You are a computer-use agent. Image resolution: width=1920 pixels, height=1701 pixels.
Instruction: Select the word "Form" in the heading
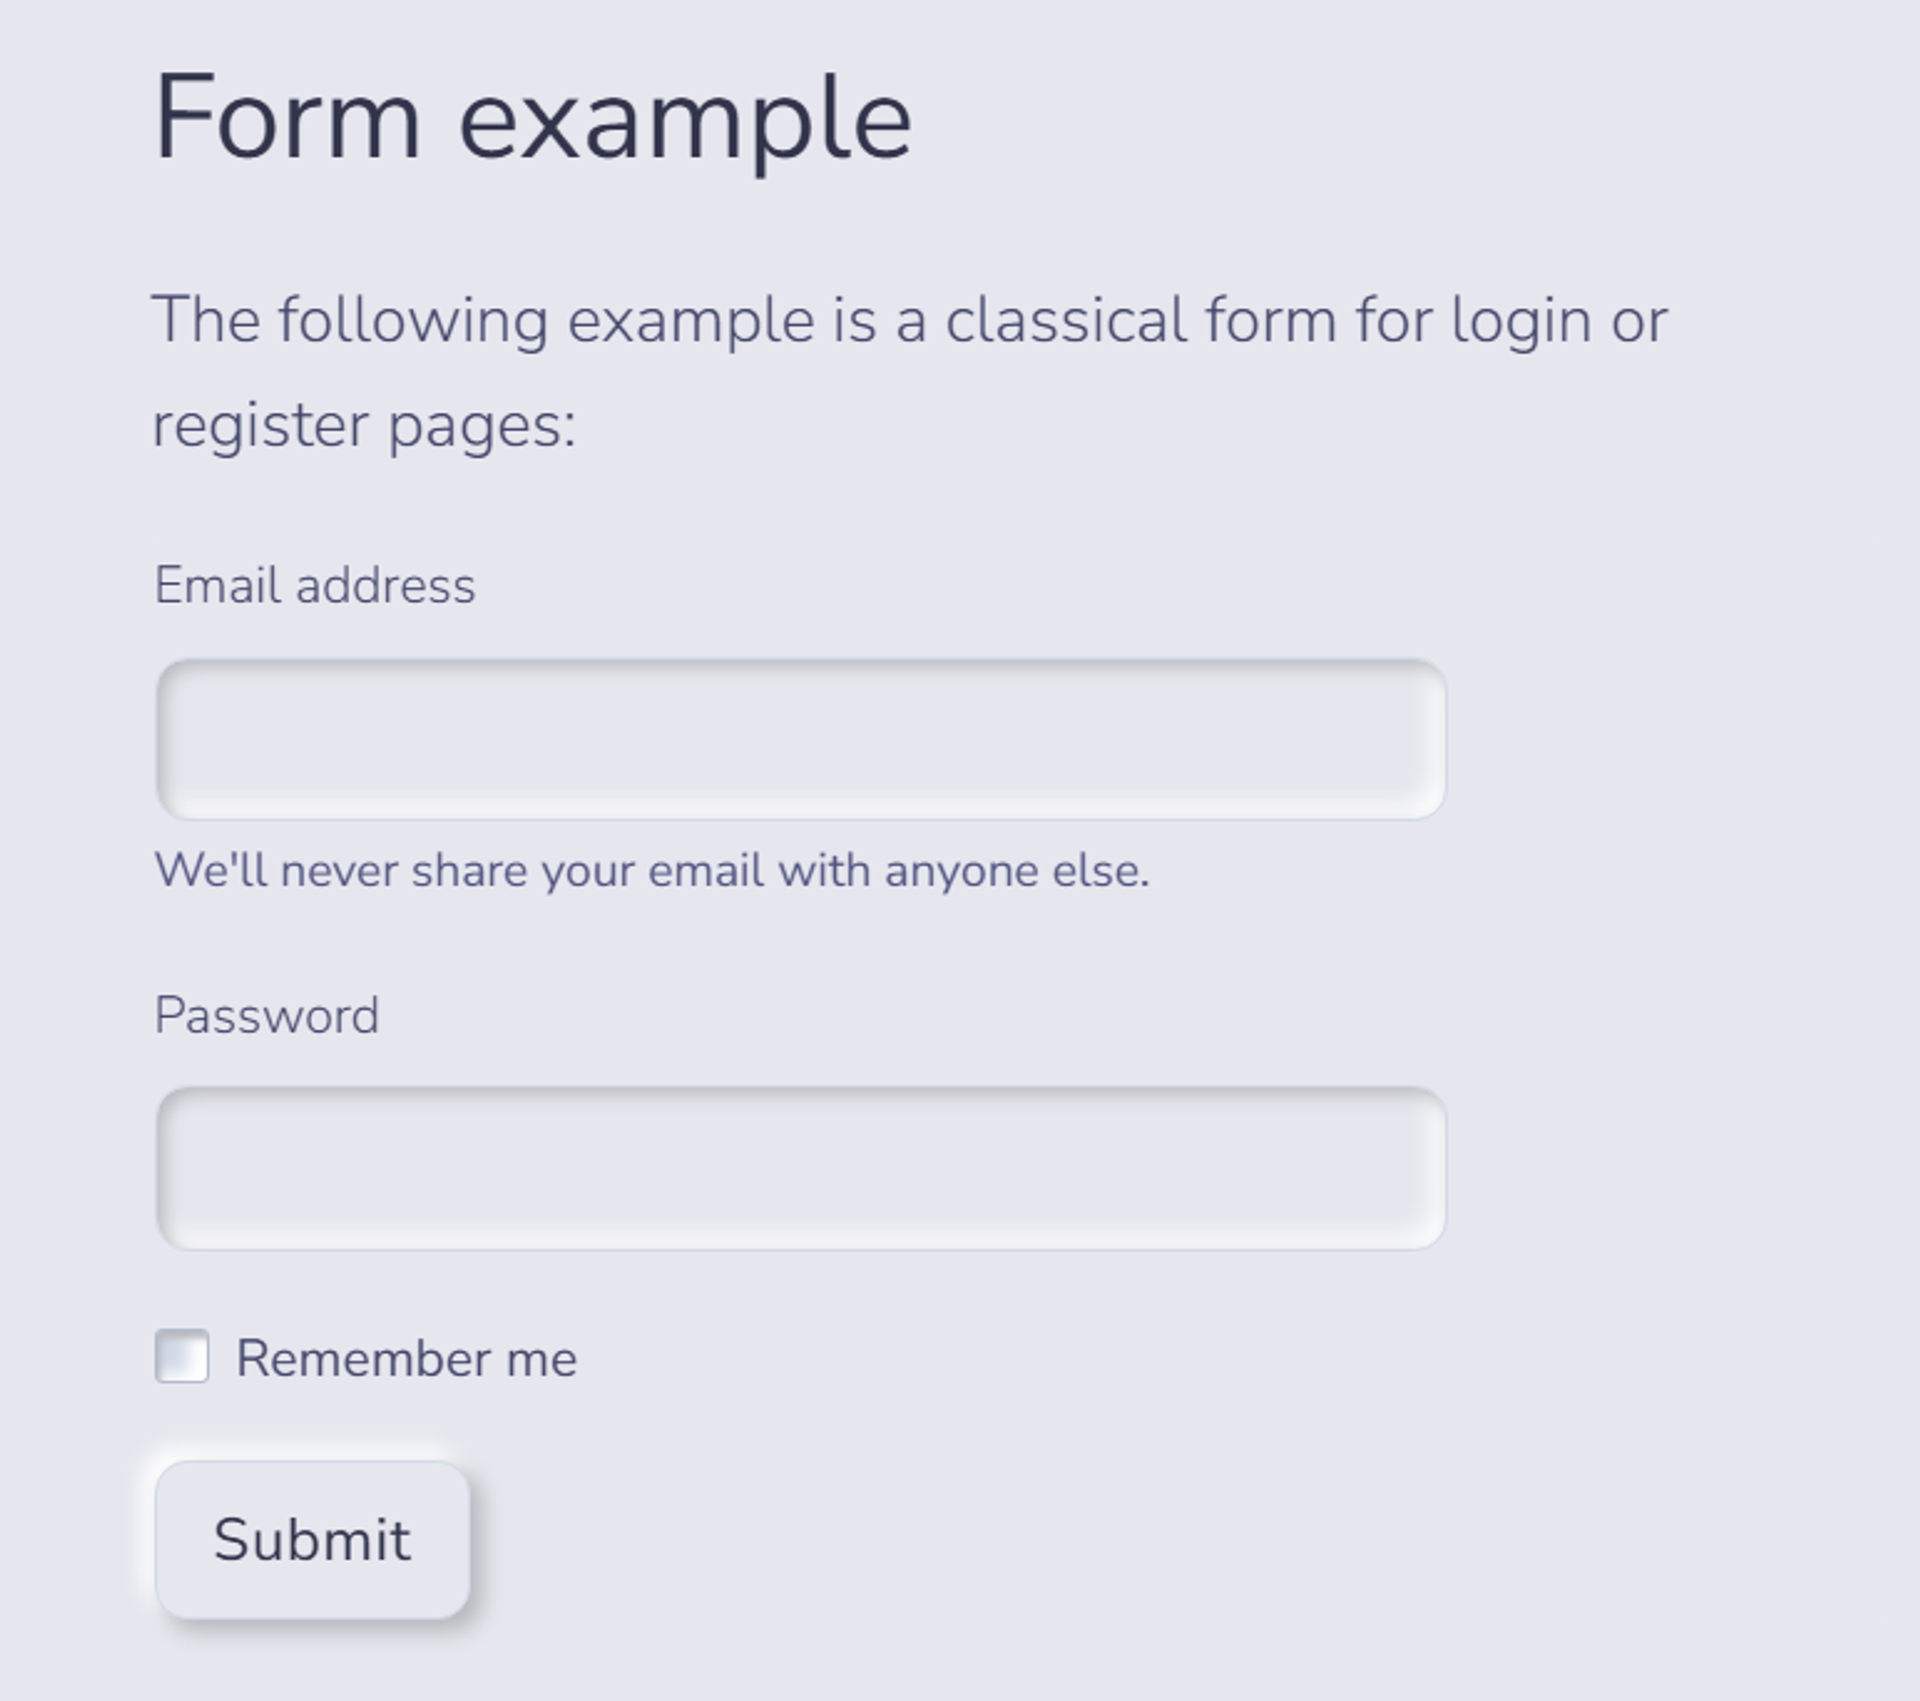287,117
